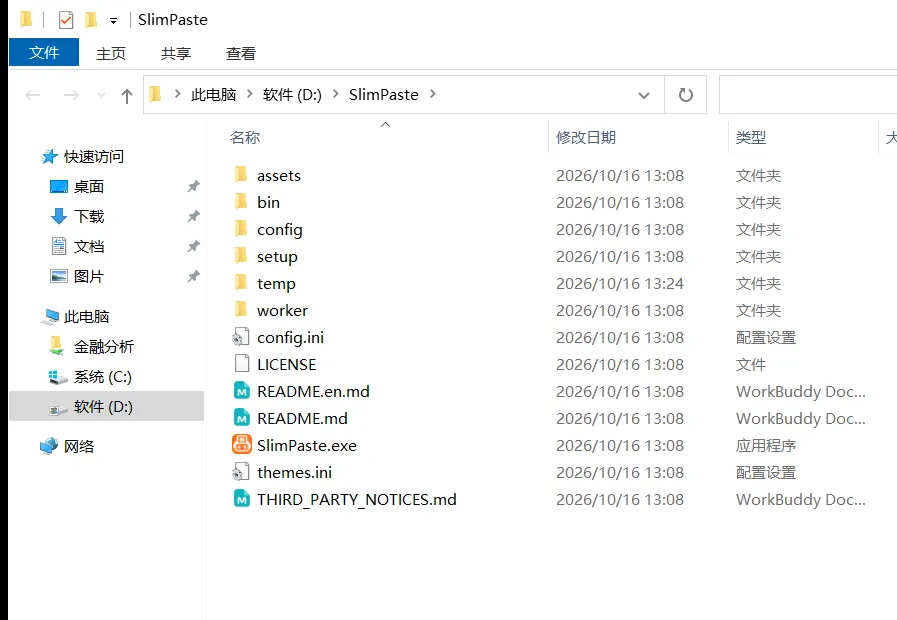Open the Customize Quick Access Toolbar dropdown

coord(113,21)
